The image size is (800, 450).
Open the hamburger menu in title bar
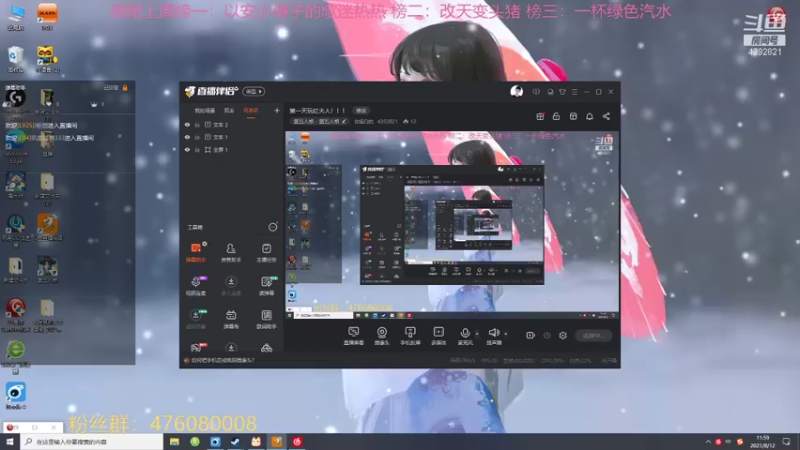click(x=574, y=92)
